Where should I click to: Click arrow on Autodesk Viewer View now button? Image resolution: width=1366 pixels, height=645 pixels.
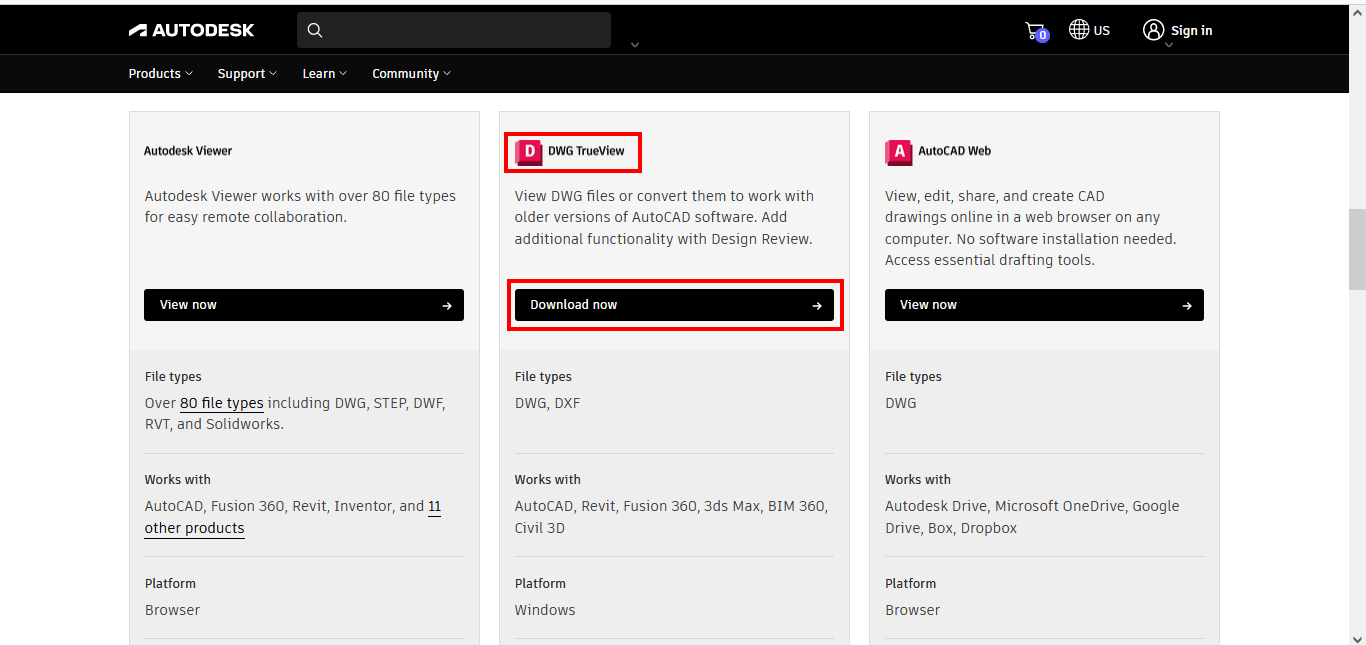pos(447,306)
